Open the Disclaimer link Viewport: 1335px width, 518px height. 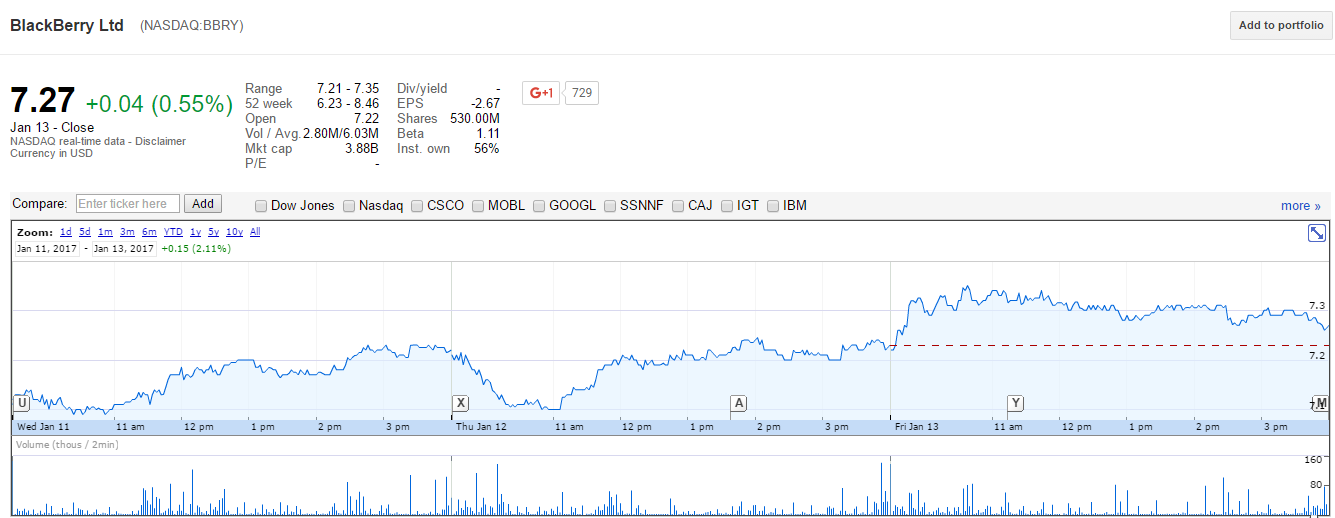[162, 141]
